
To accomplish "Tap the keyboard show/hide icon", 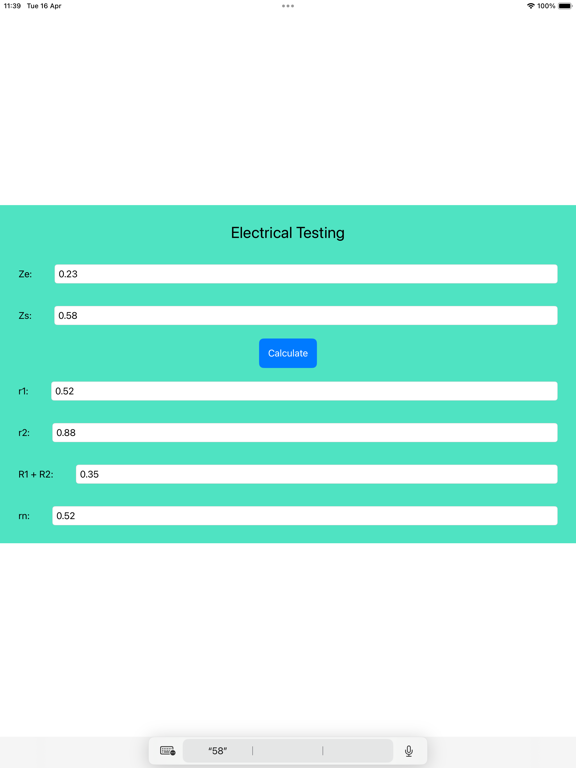I will (x=168, y=750).
